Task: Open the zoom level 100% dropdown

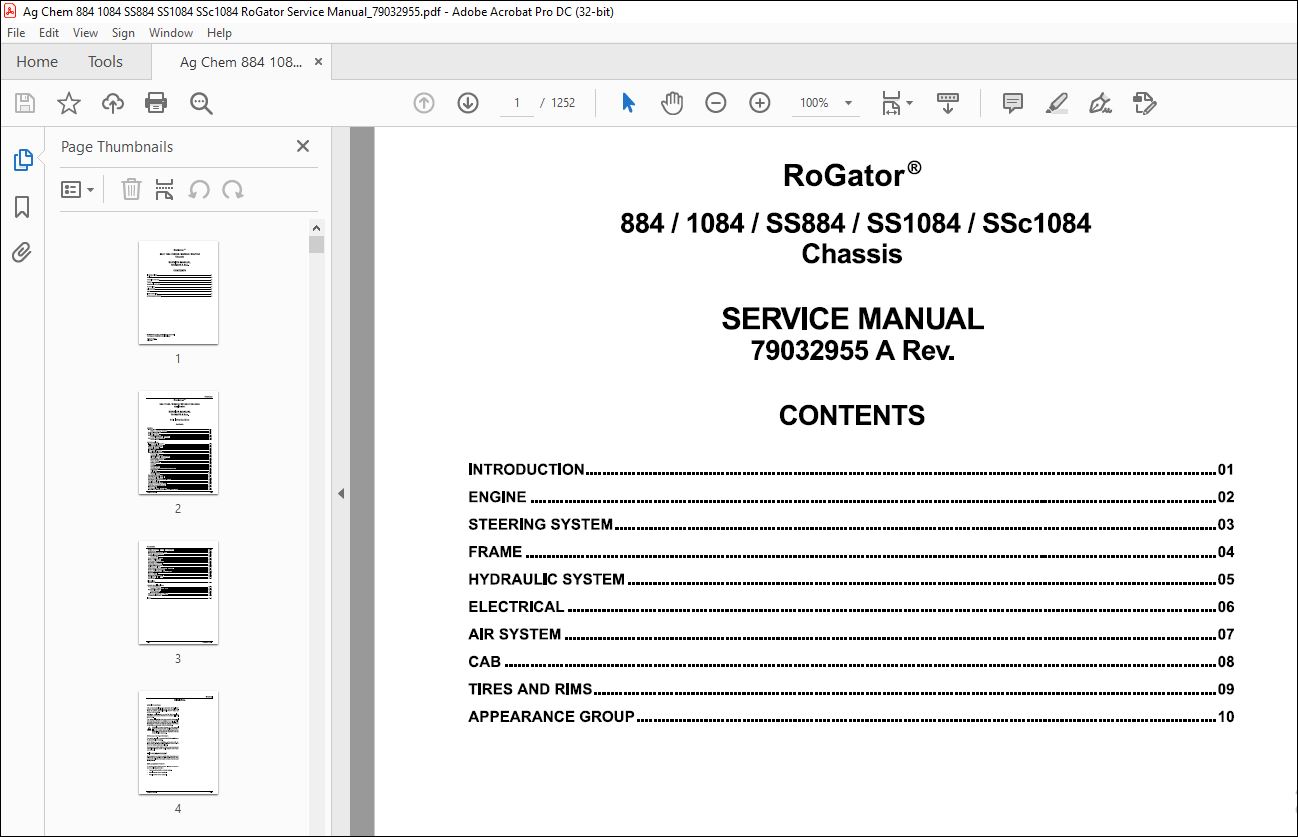Action: 825,103
